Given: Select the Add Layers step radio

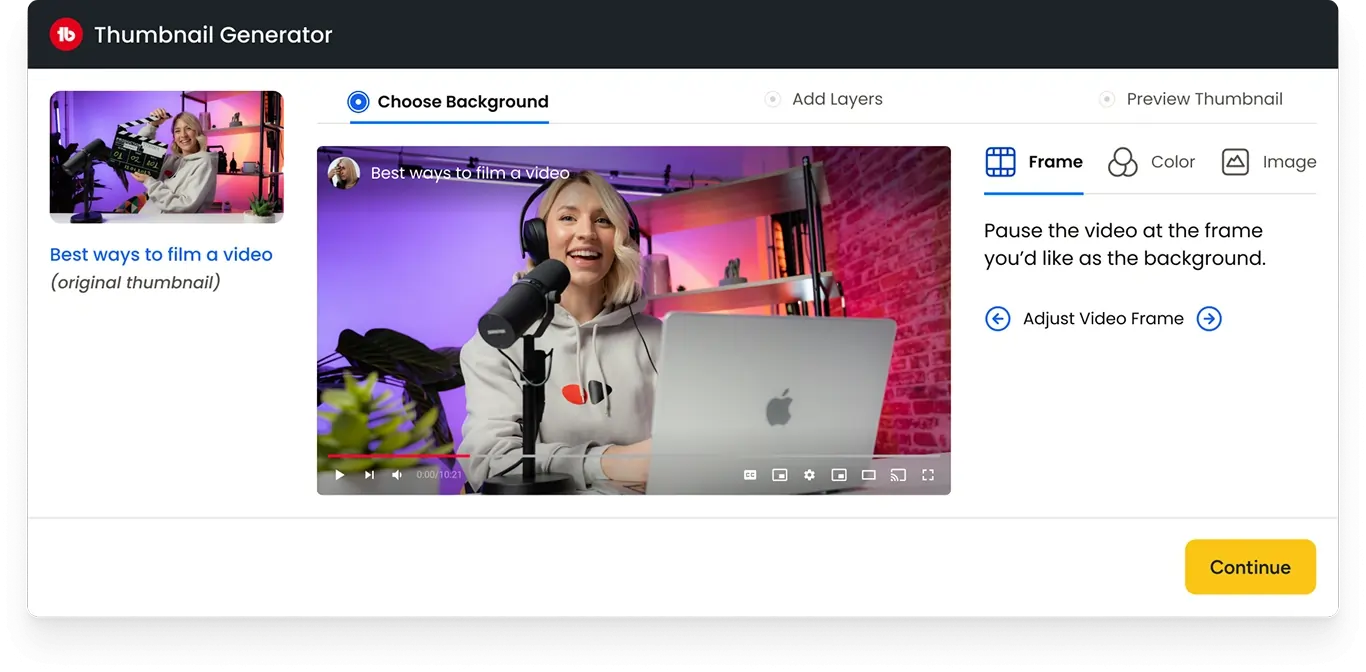Looking at the screenshot, I should tap(770, 99).
